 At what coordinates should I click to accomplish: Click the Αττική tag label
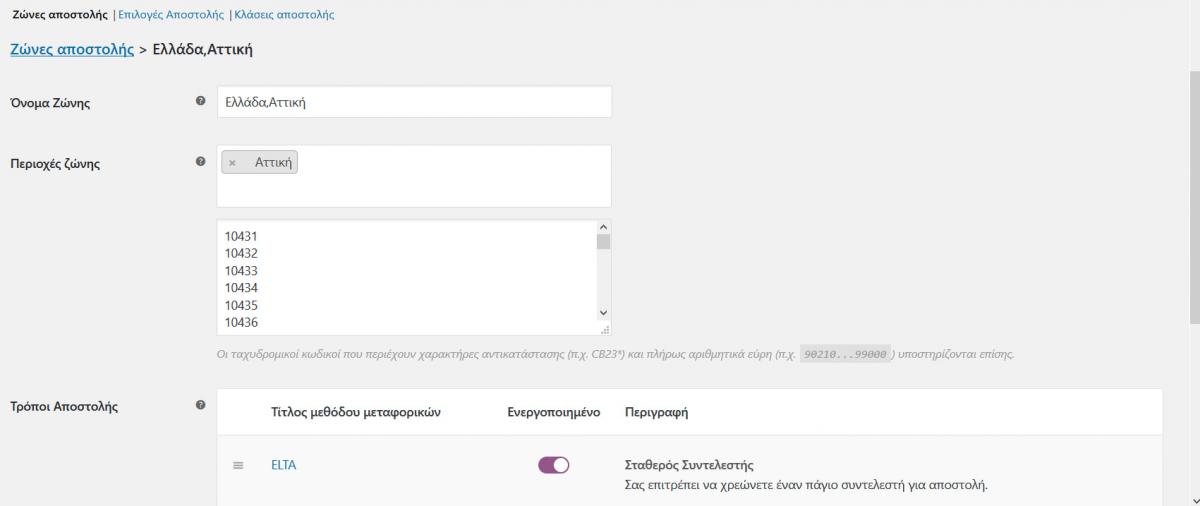(273, 162)
